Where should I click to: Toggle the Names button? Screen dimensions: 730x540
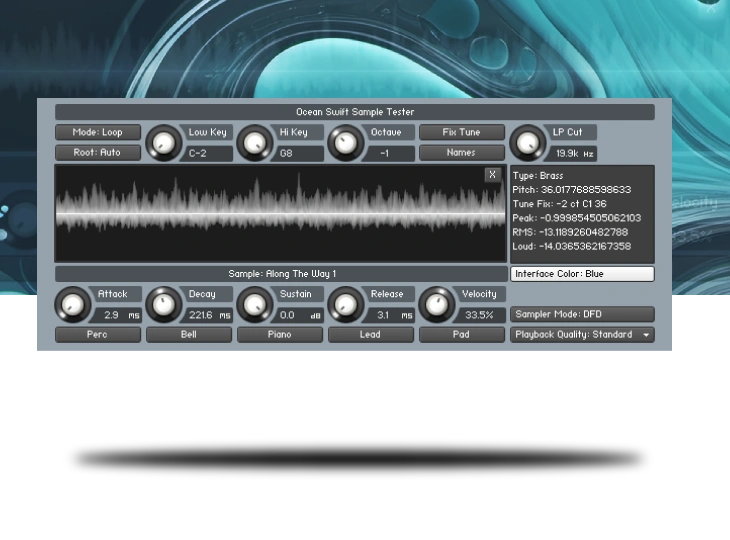[x=461, y=153]
